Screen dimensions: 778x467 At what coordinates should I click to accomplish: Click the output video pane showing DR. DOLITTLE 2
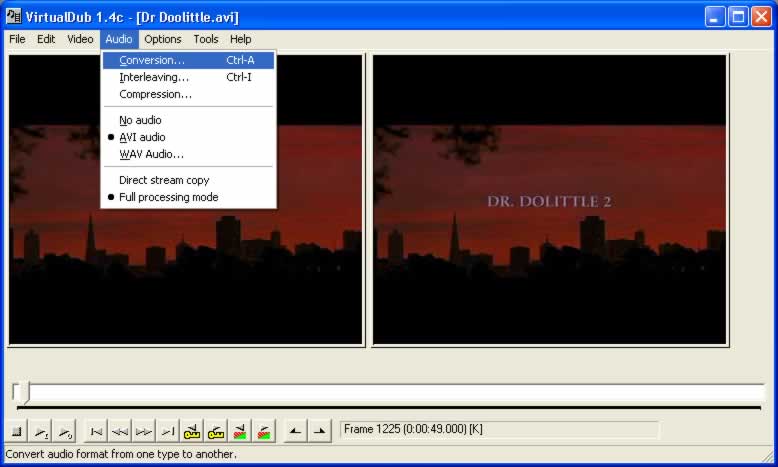[550, 200]
